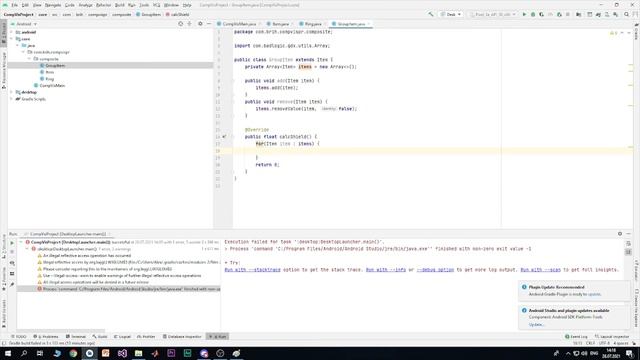Image resolution: width=640 pixels, height=360 pixels.
Task: Open Windows notification center icon
Action: (629, 353)
